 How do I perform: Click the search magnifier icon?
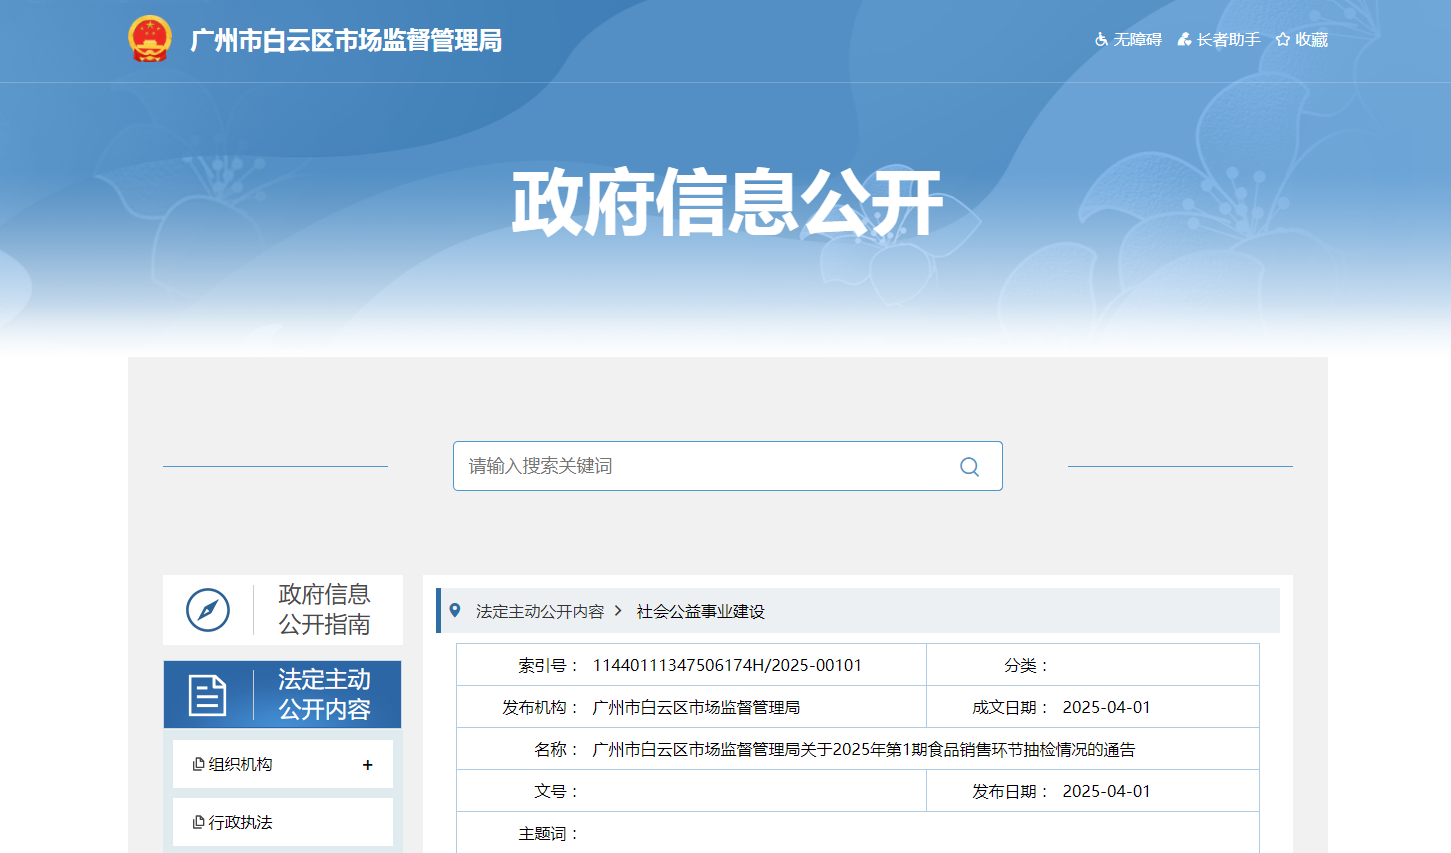969,467
